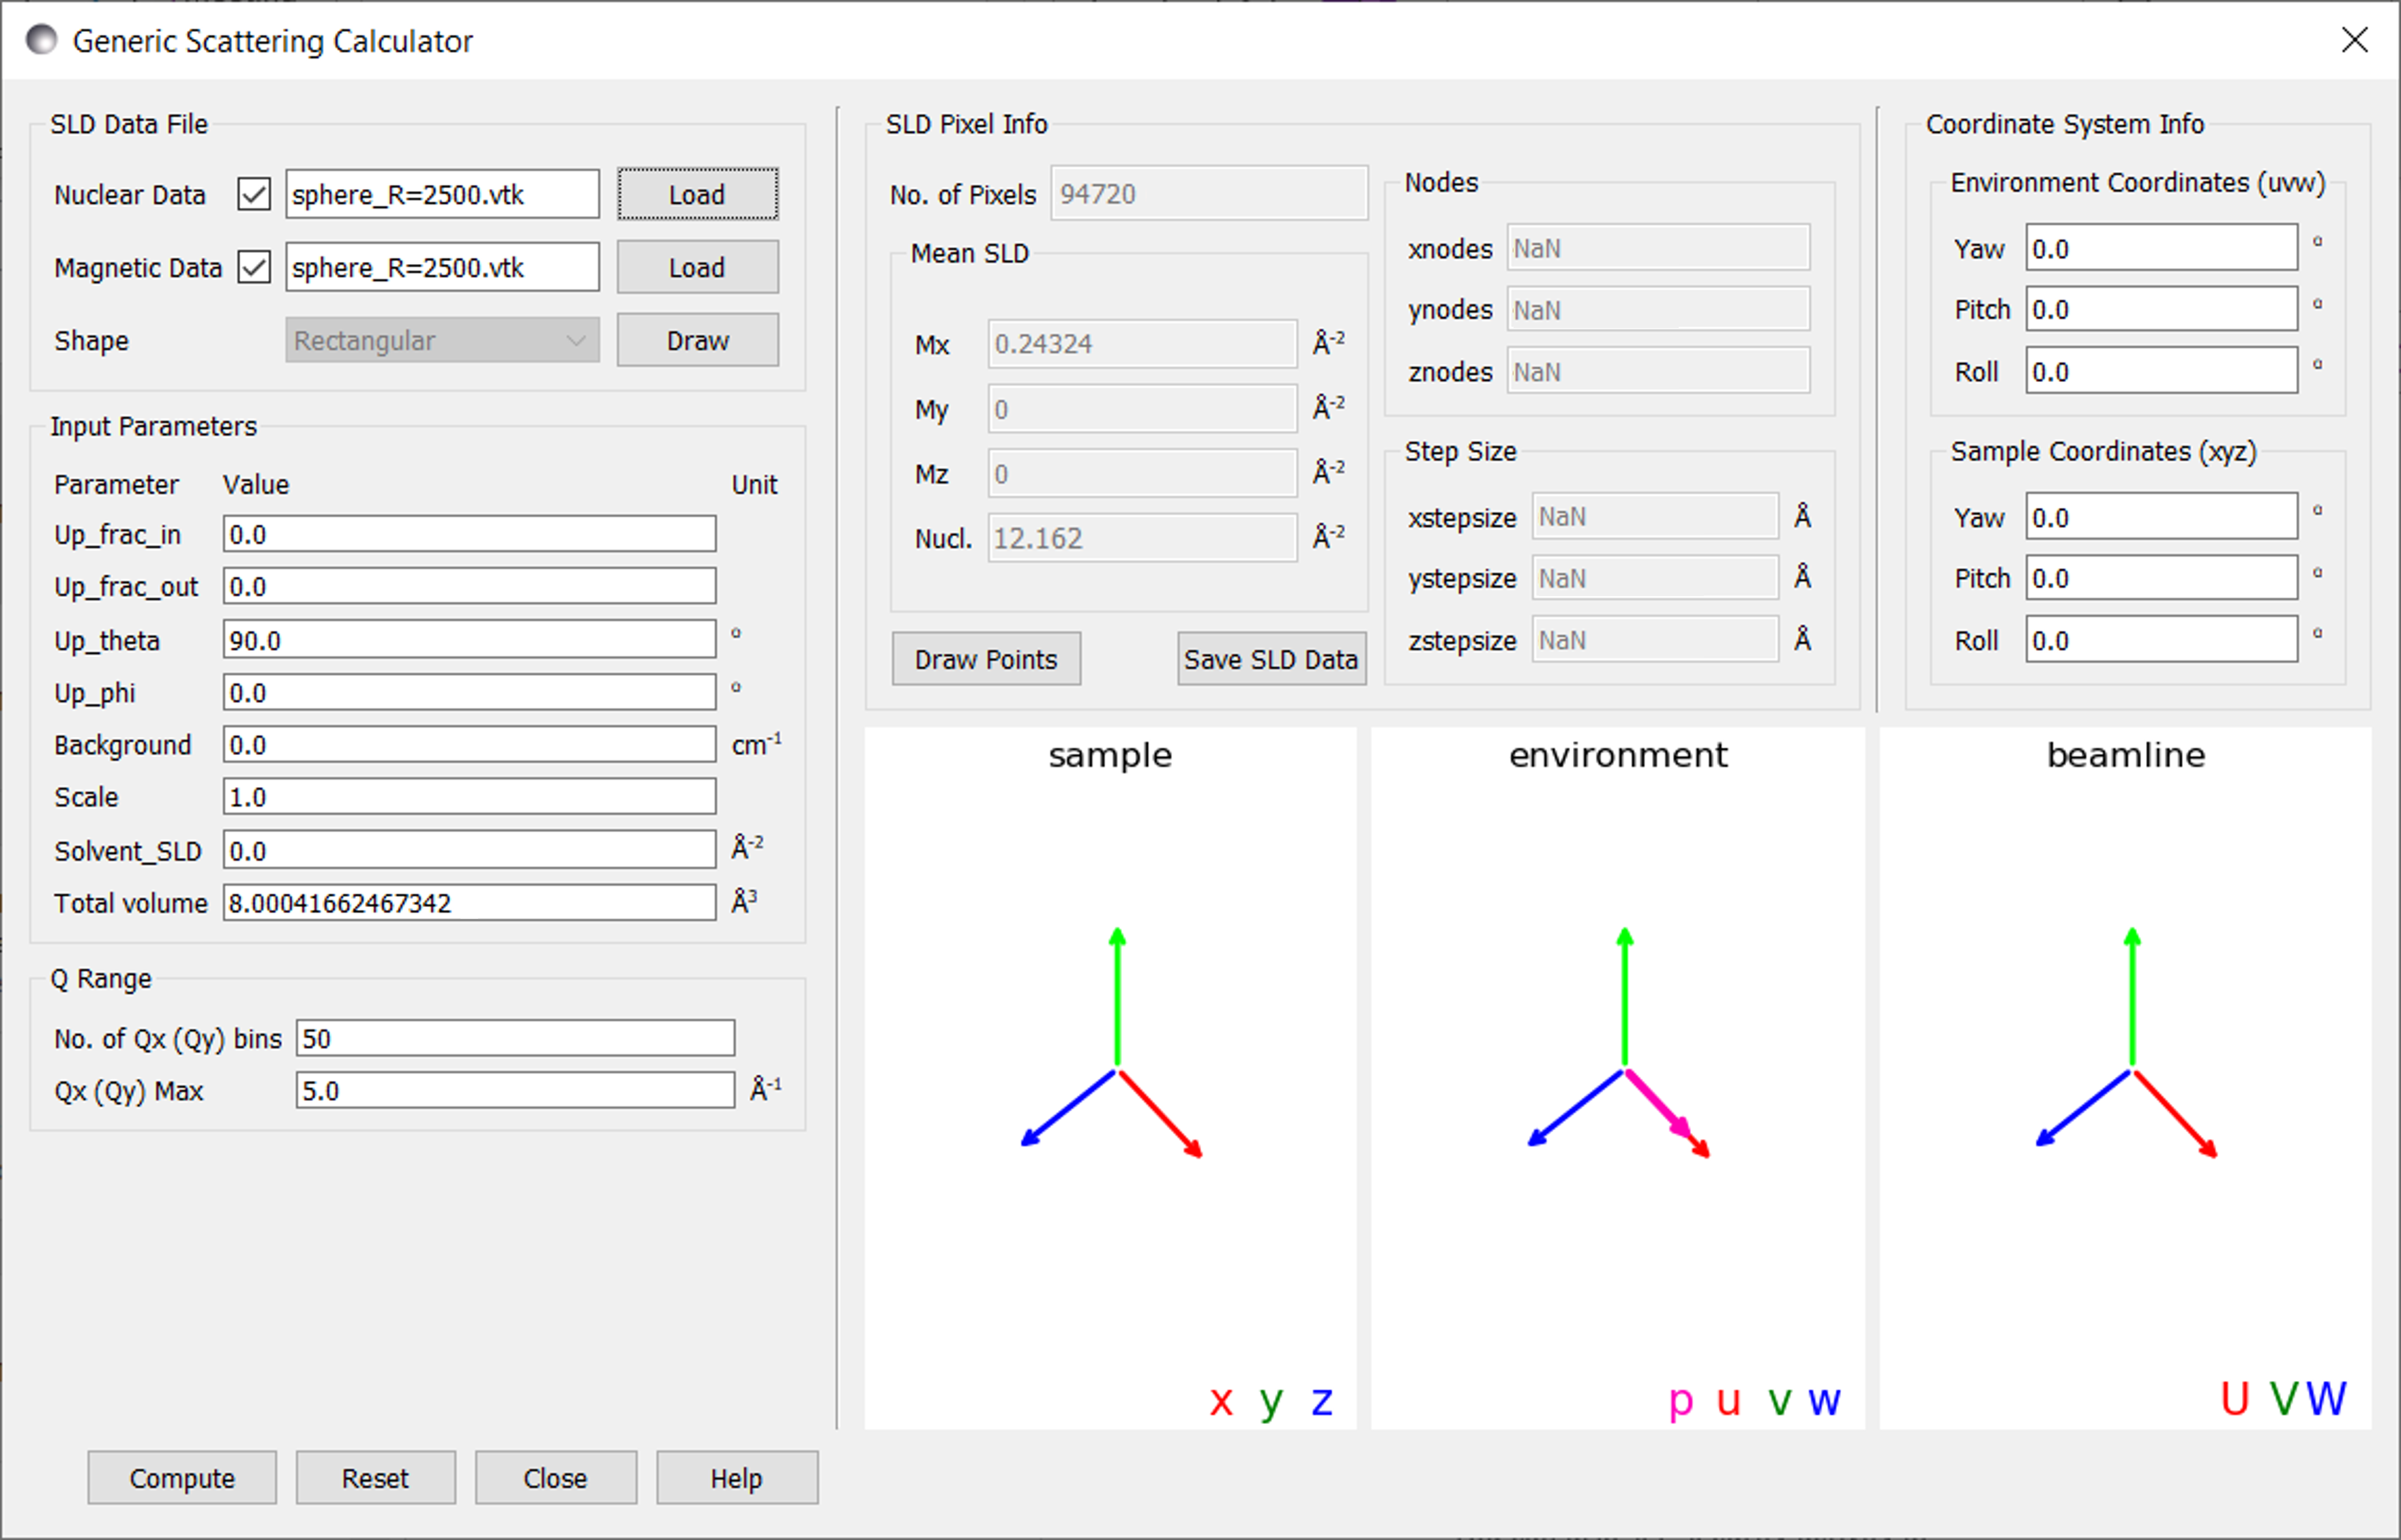Load the magnetic data file
The height and width of the screenshot is (1540, 2401).
click(697, 267)
